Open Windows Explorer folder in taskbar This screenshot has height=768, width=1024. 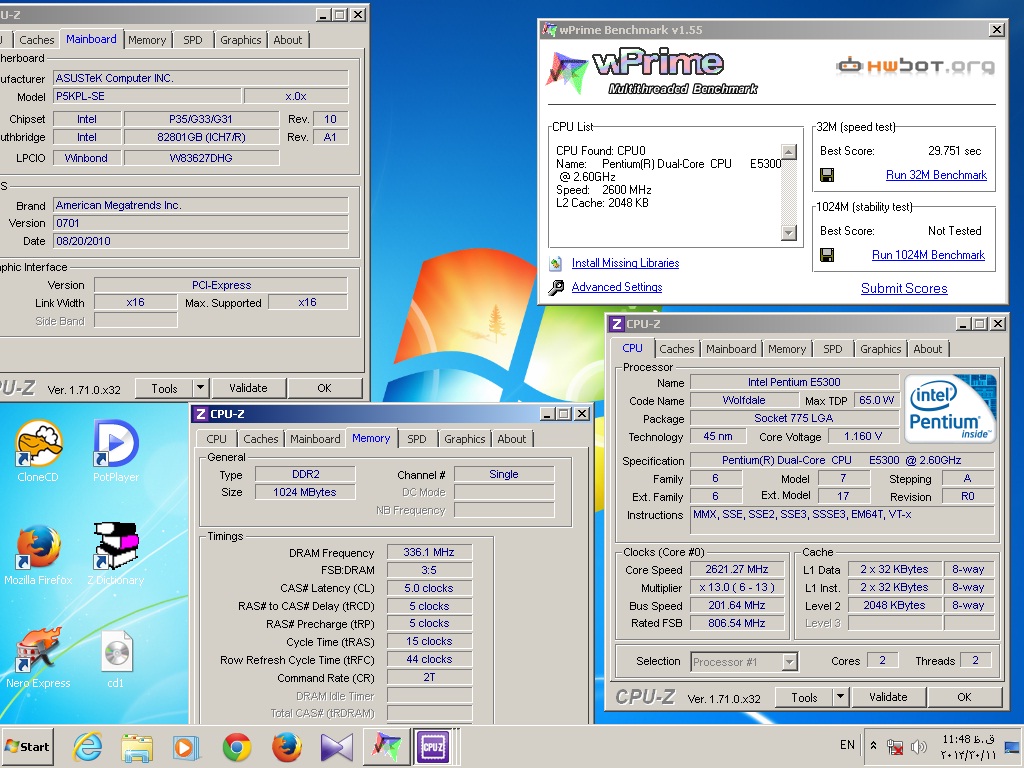(137, 746)
